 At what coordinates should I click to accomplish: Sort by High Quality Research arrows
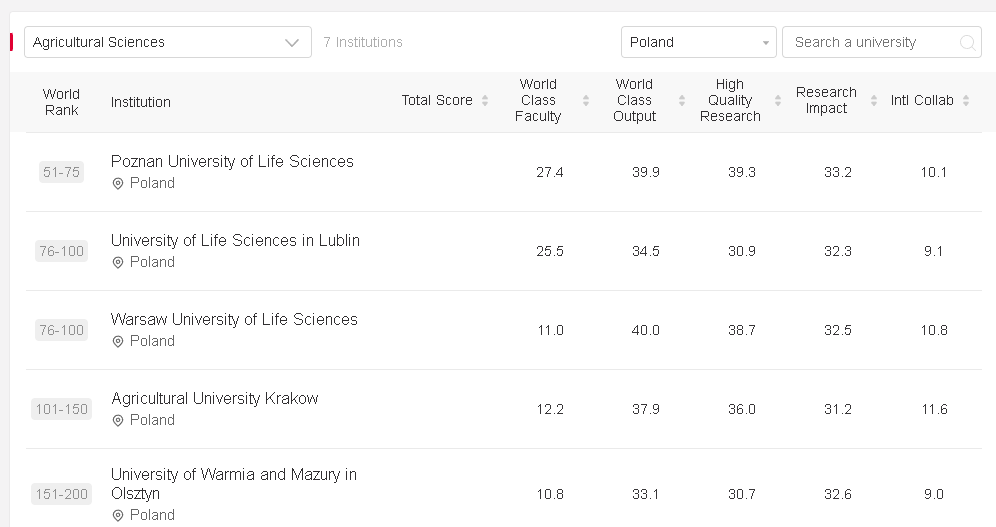[x=778, y=101]
